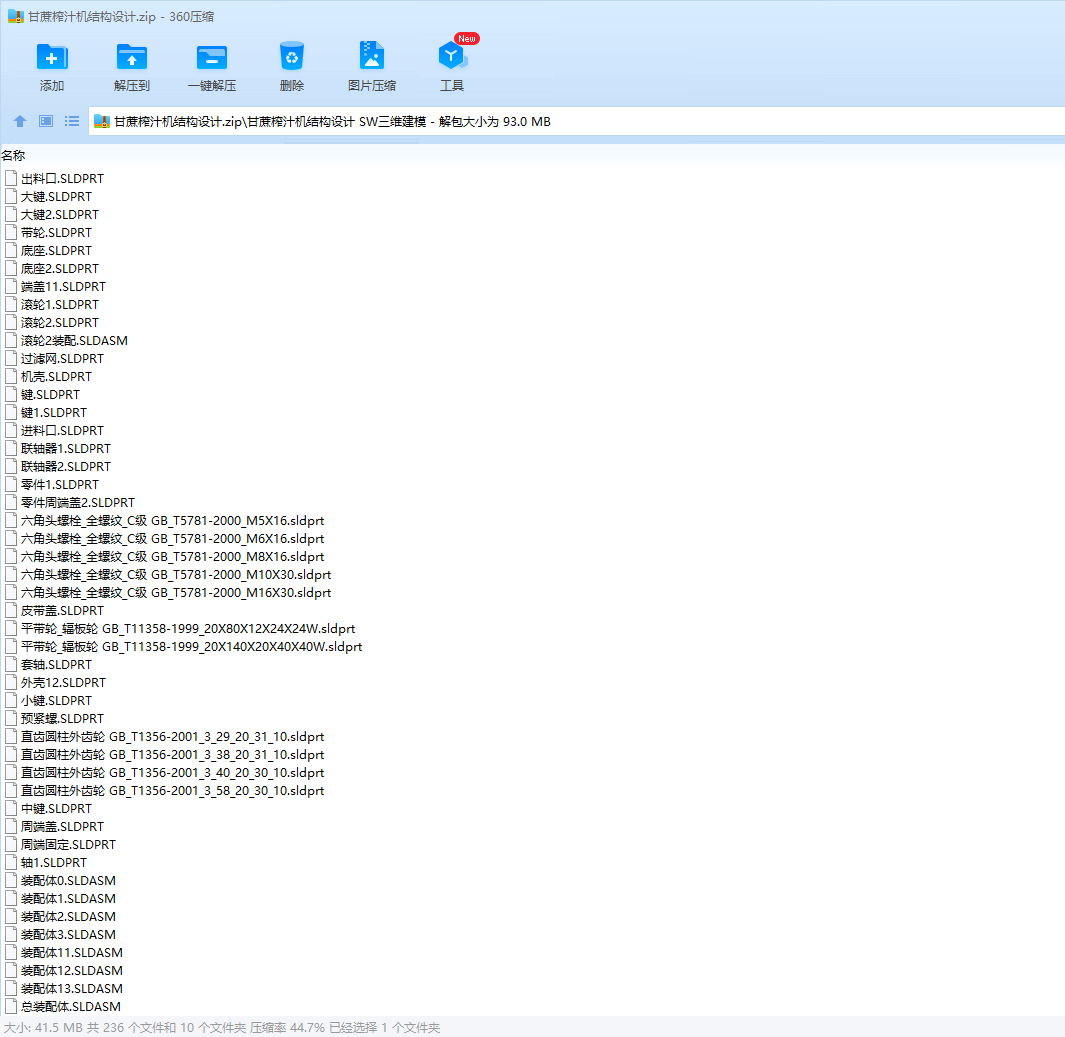The width and height of the screenshot is (1065, 1037).
Task: Select file 小键.SLDPRT
Action: [x=56, y=700]
